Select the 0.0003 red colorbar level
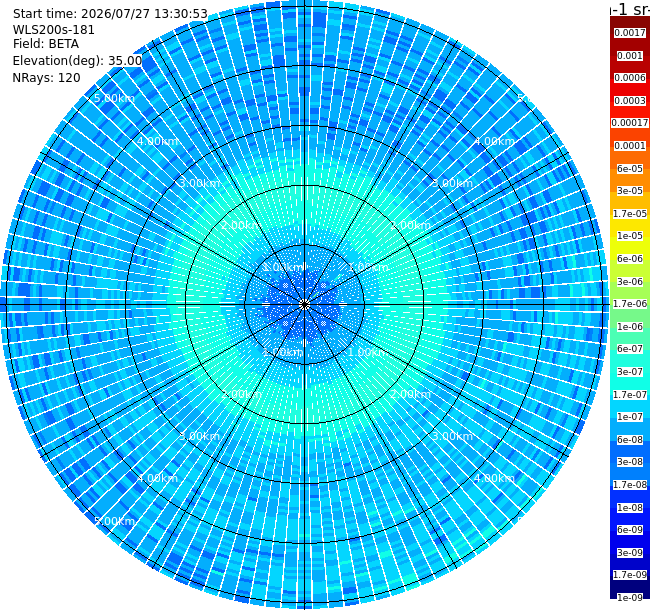This screenshot has width=650, height=610. (630, 101)
